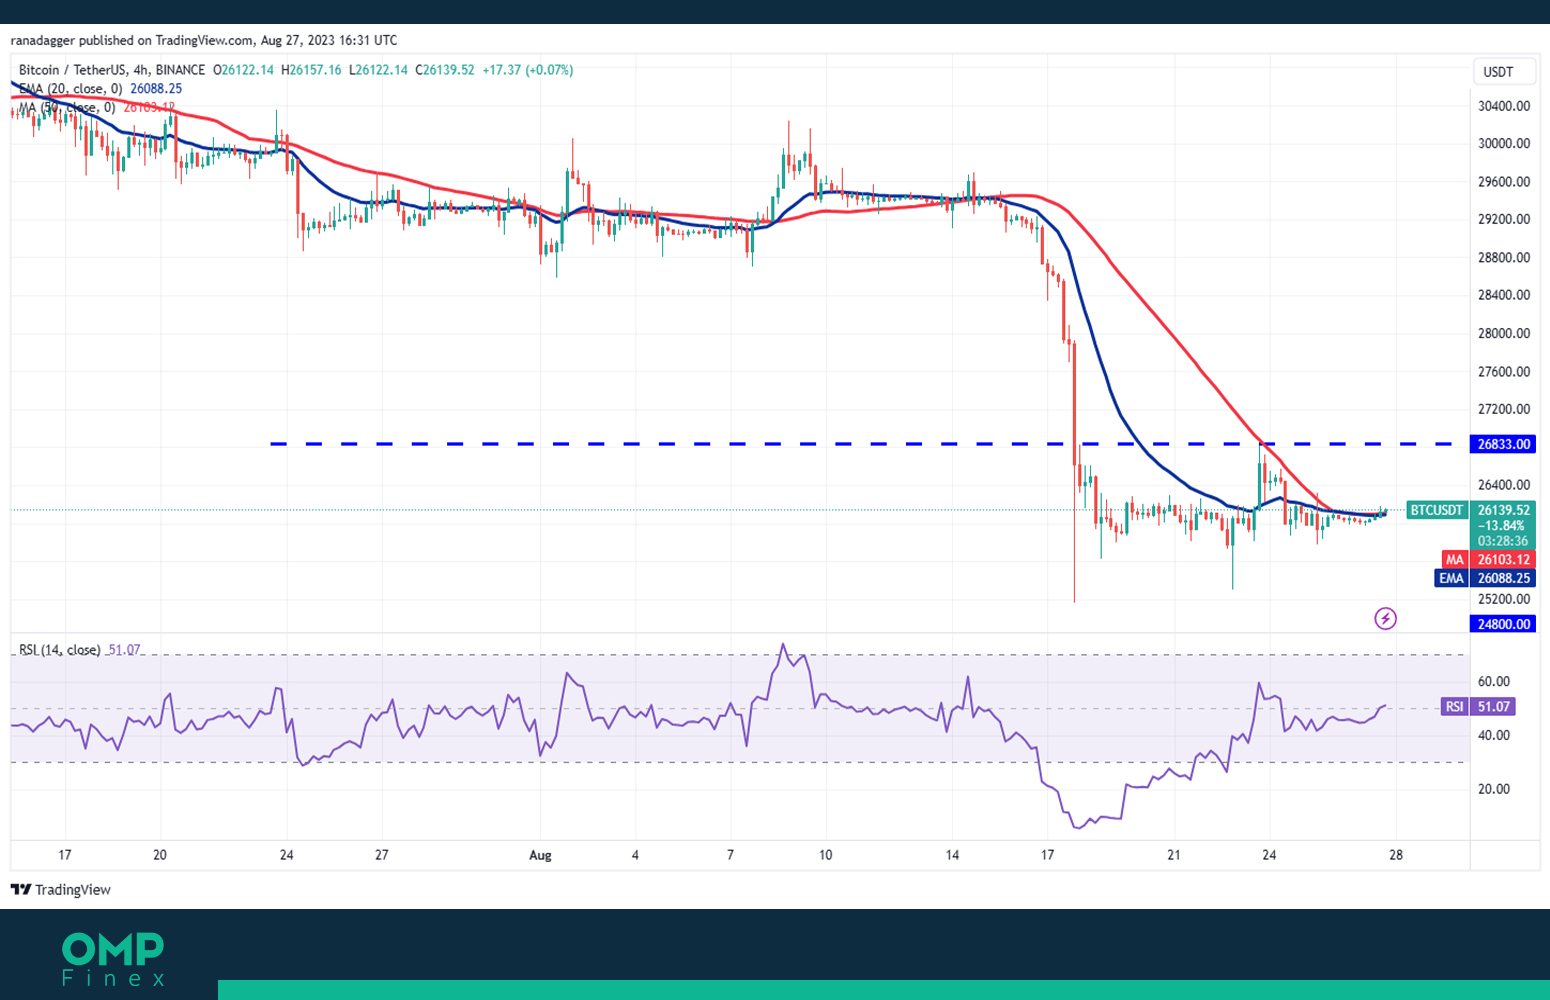This screenshot has height=1000, width=1550.
Task: Click the EMA legend value 26088.25
Action: click(156, 88)
